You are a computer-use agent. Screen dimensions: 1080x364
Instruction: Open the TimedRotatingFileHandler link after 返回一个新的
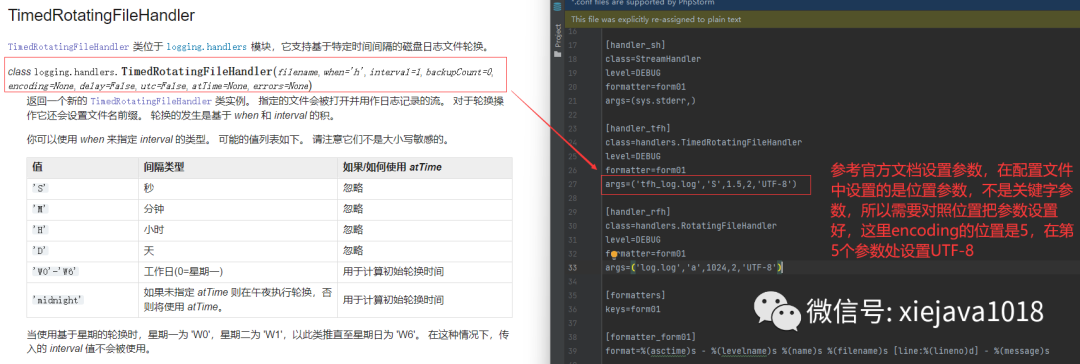click(x=151, y=101)
